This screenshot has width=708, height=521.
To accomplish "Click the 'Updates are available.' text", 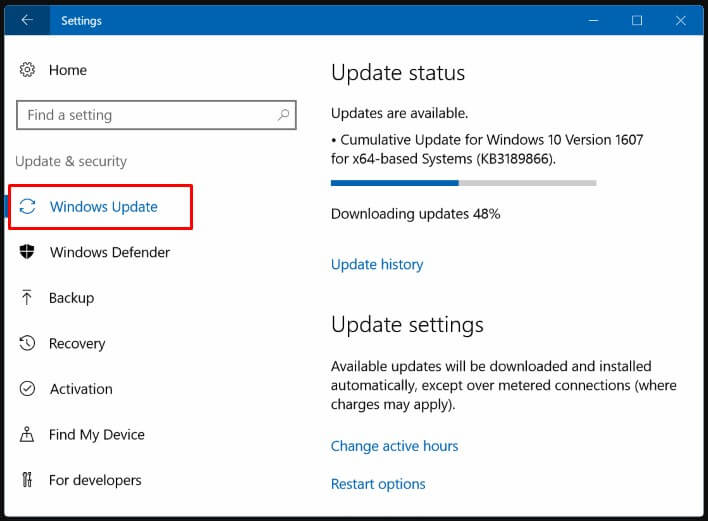I will [399, 113].
